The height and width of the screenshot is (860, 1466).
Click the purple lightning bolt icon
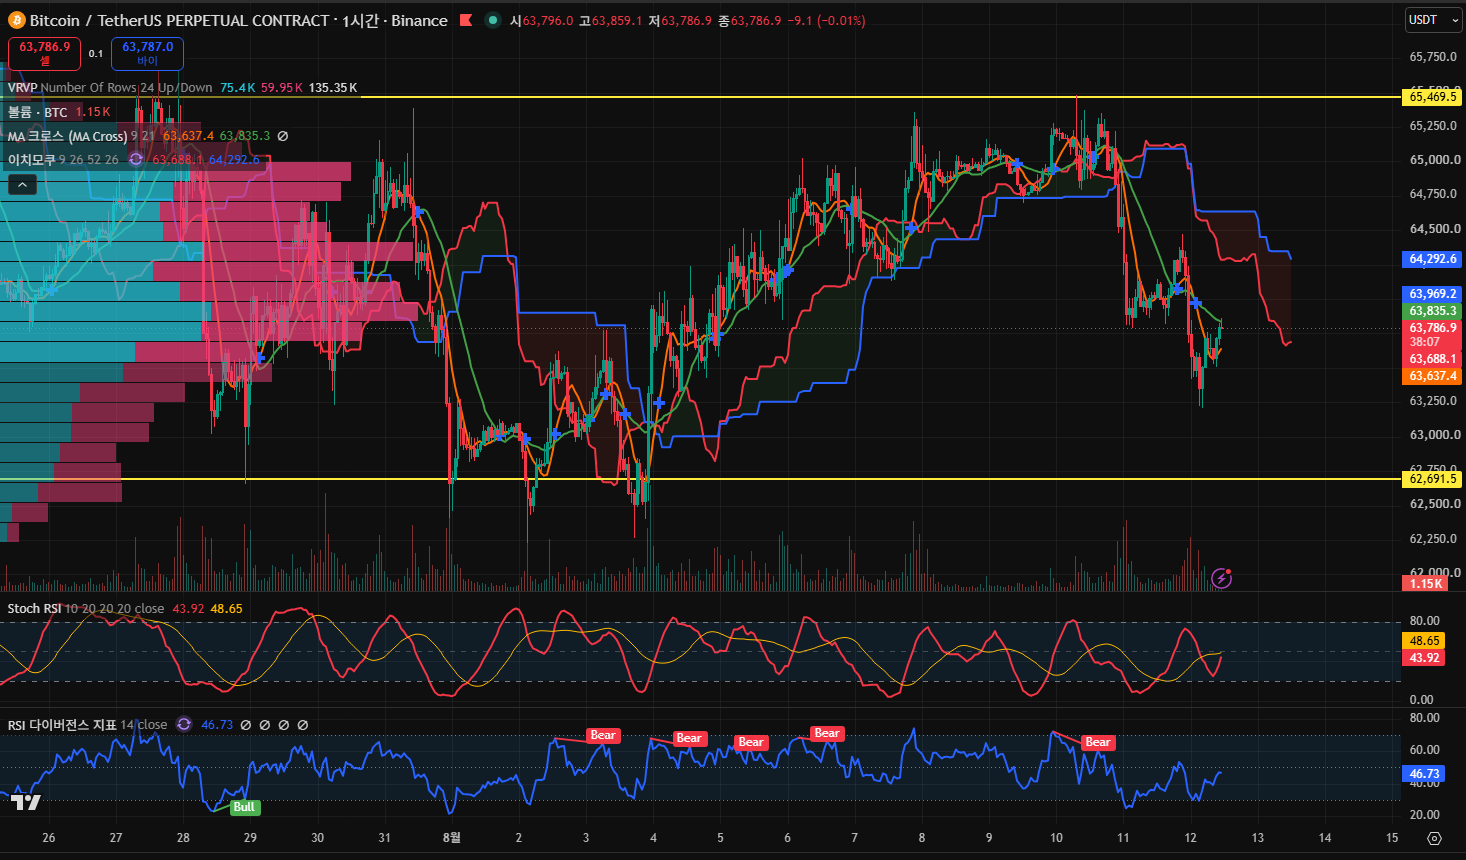tap(1221, 578)
